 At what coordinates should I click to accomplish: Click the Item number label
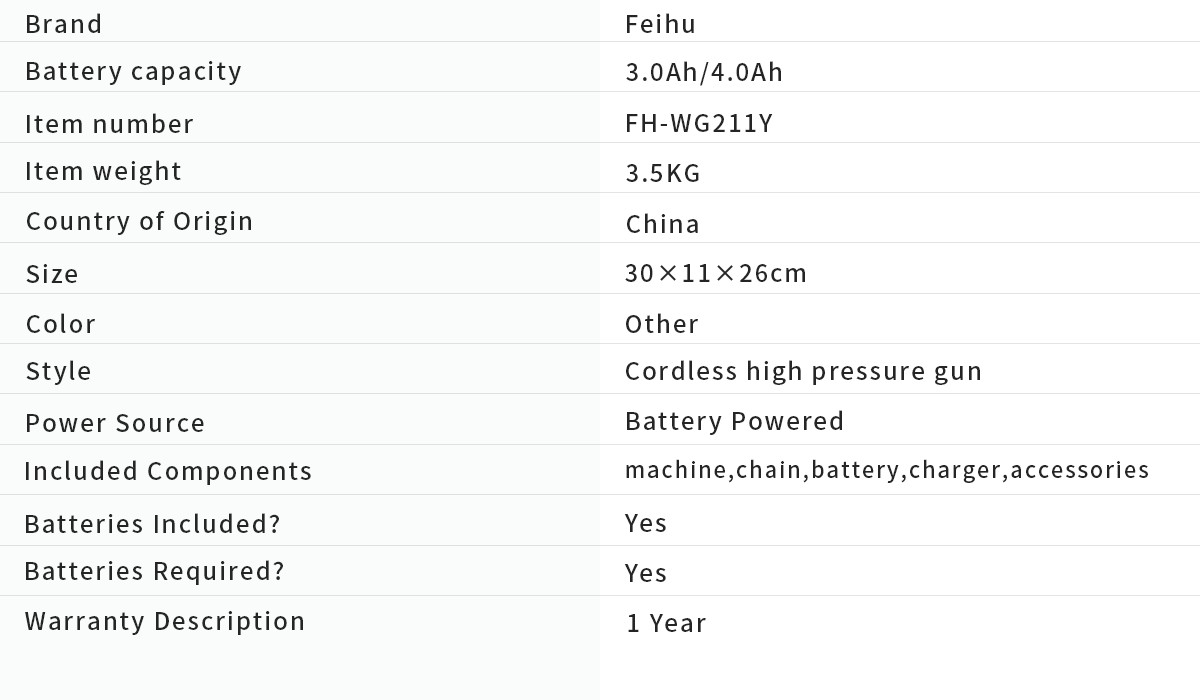pyautogui.click(x=109, y=124)
